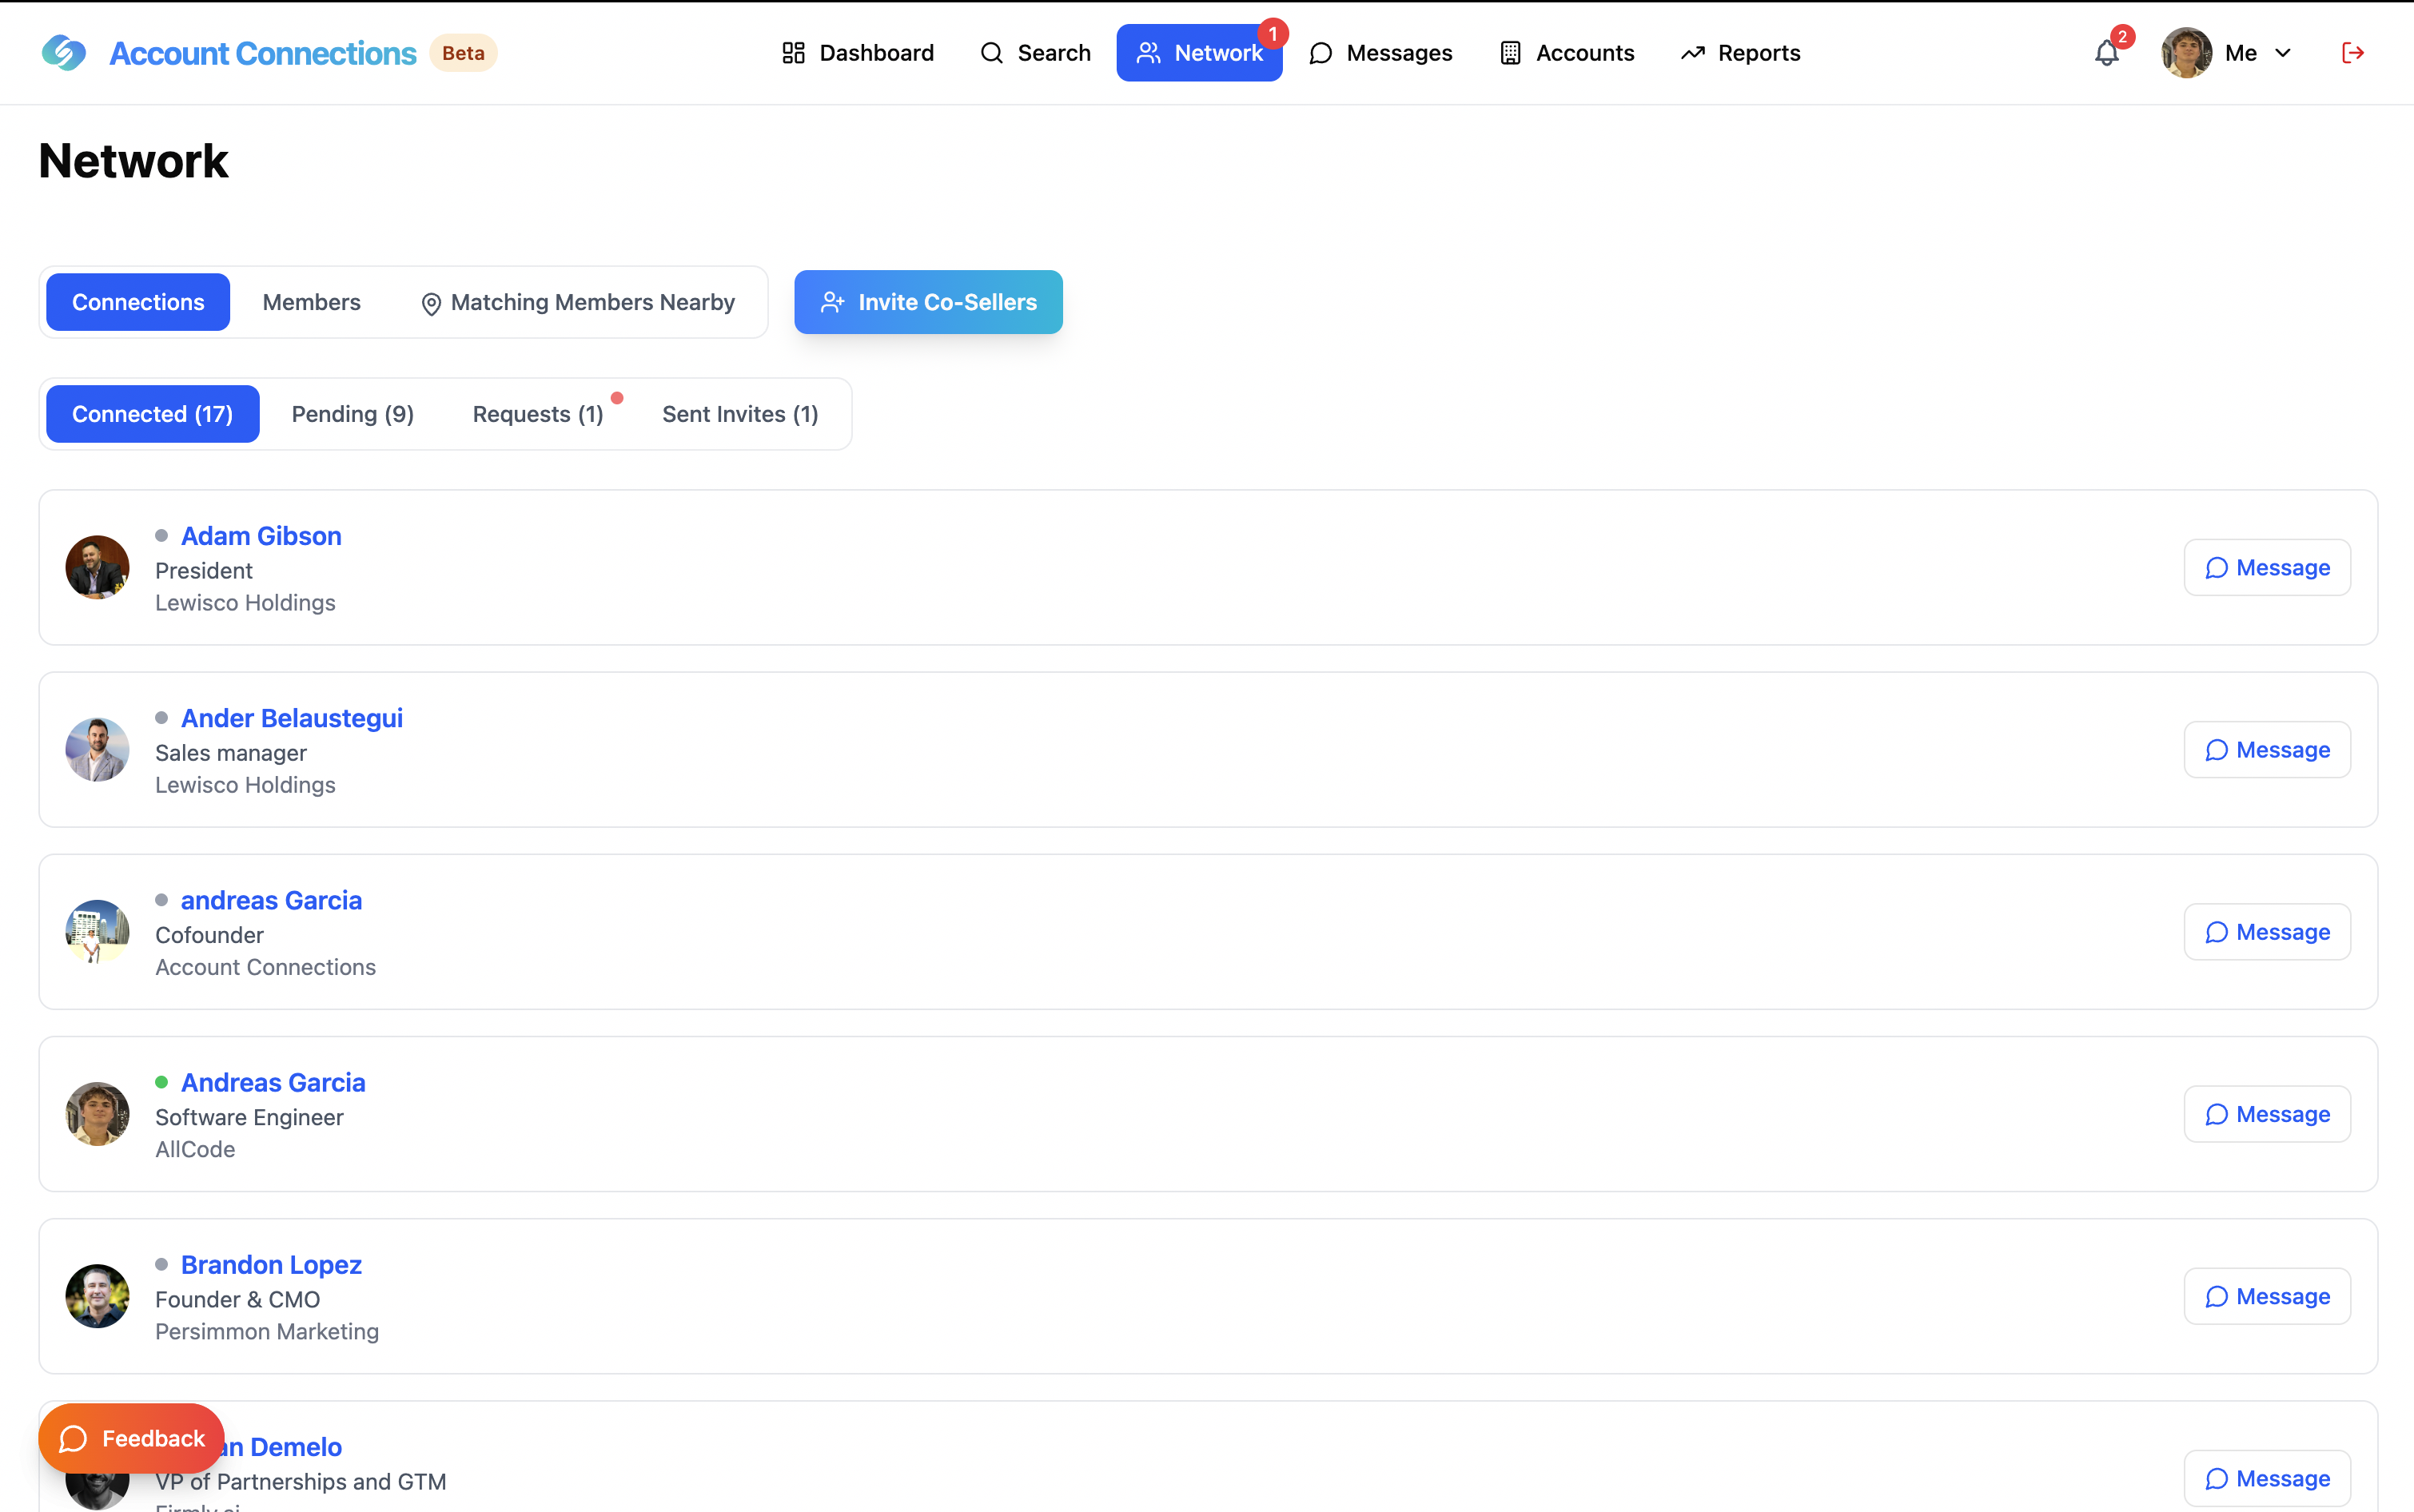Image resolution: width=2414 pixels, height=1512 pixels.
Task: Message Adam Gibson
Action: [x=2266, y=568]
